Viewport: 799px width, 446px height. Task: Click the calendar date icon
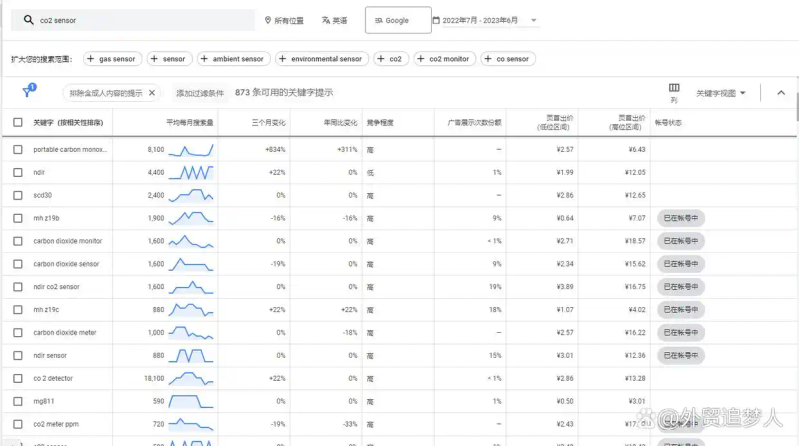436,20
